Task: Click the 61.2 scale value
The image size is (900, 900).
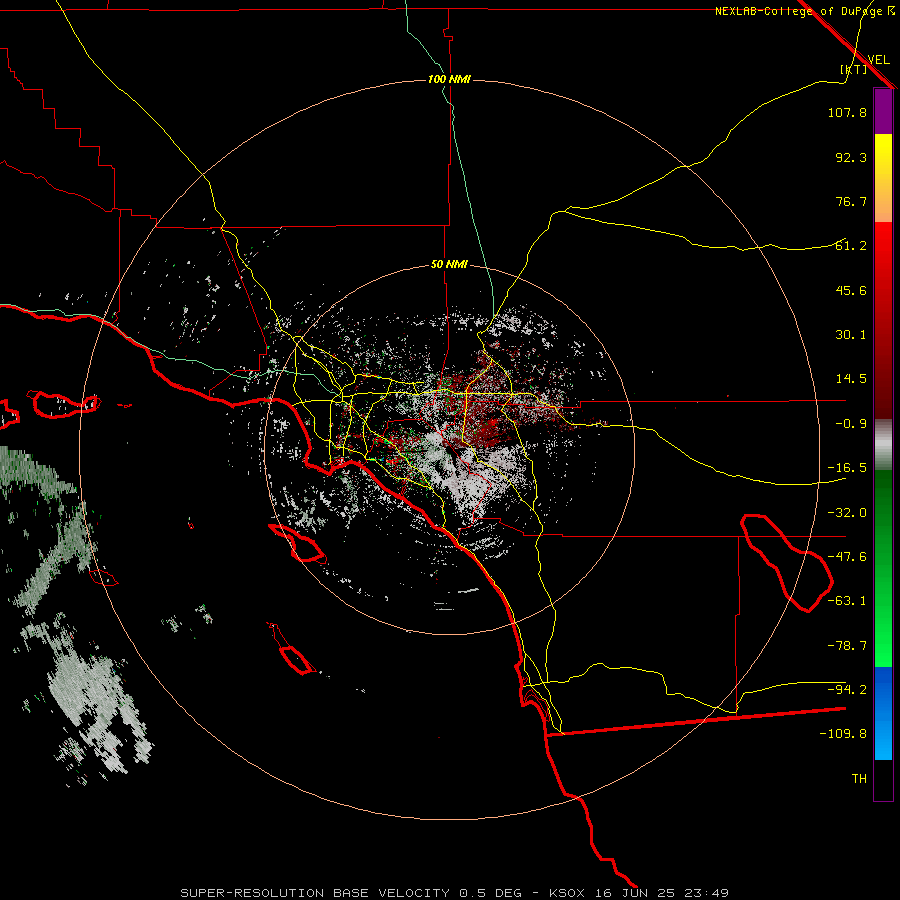Action: pos(851,246)
